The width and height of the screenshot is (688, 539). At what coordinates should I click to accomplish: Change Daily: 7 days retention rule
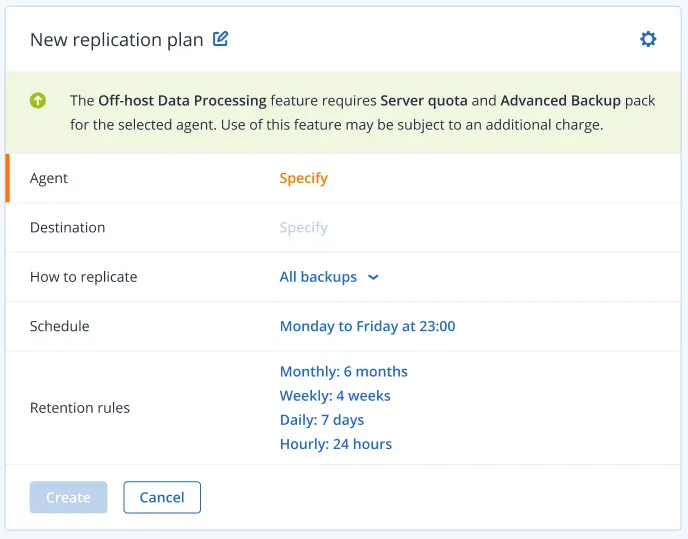coord(321,420)
